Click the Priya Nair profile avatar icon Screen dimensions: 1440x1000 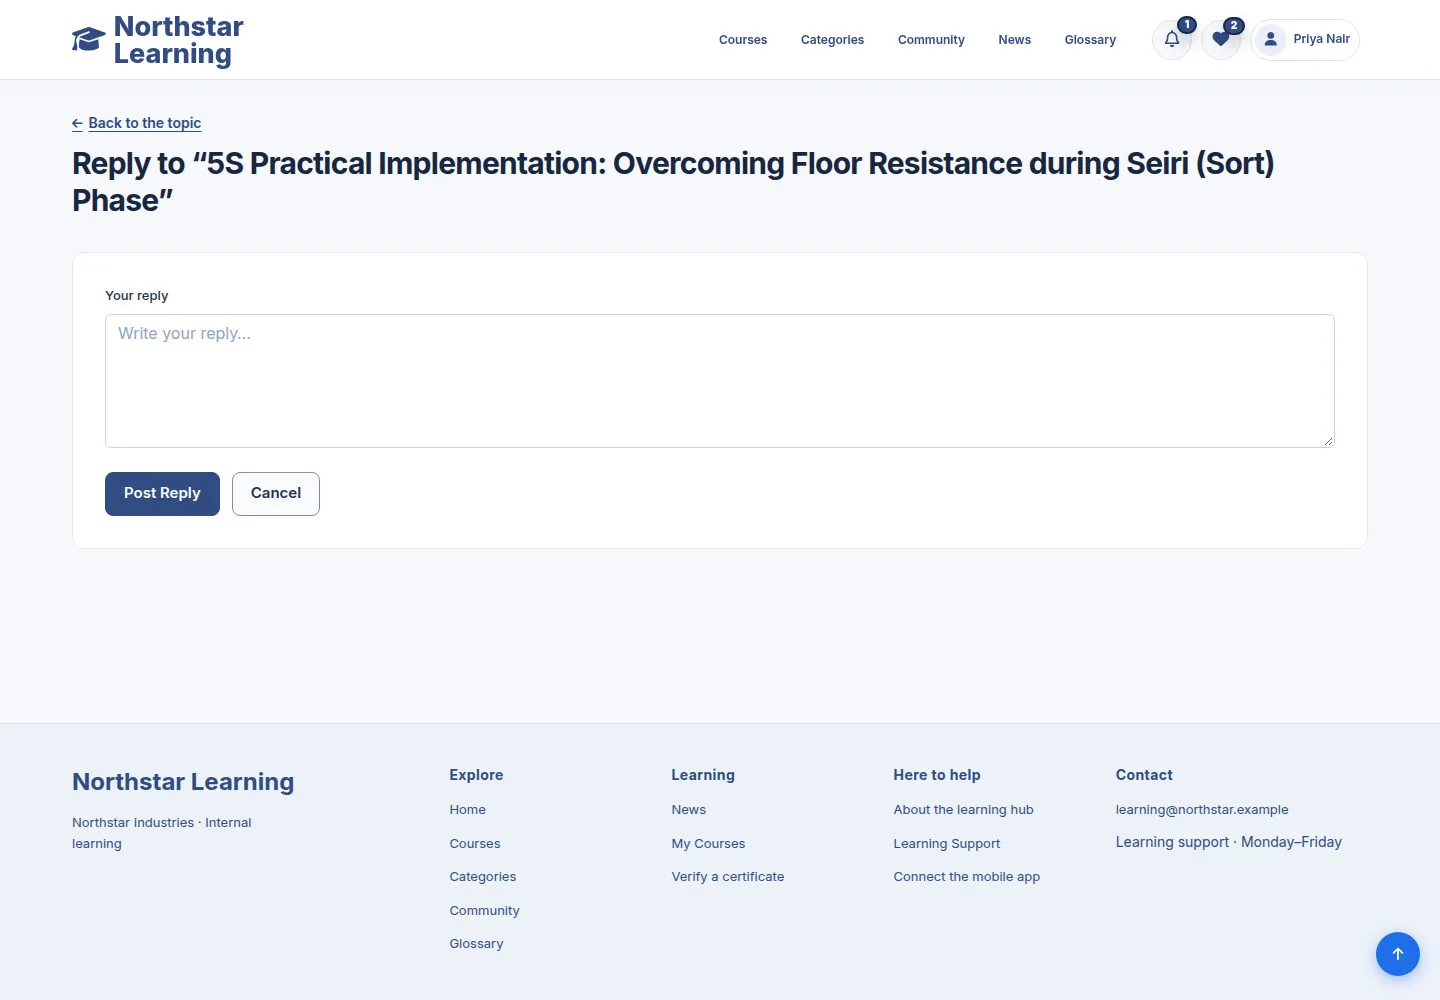[1270, 40]
